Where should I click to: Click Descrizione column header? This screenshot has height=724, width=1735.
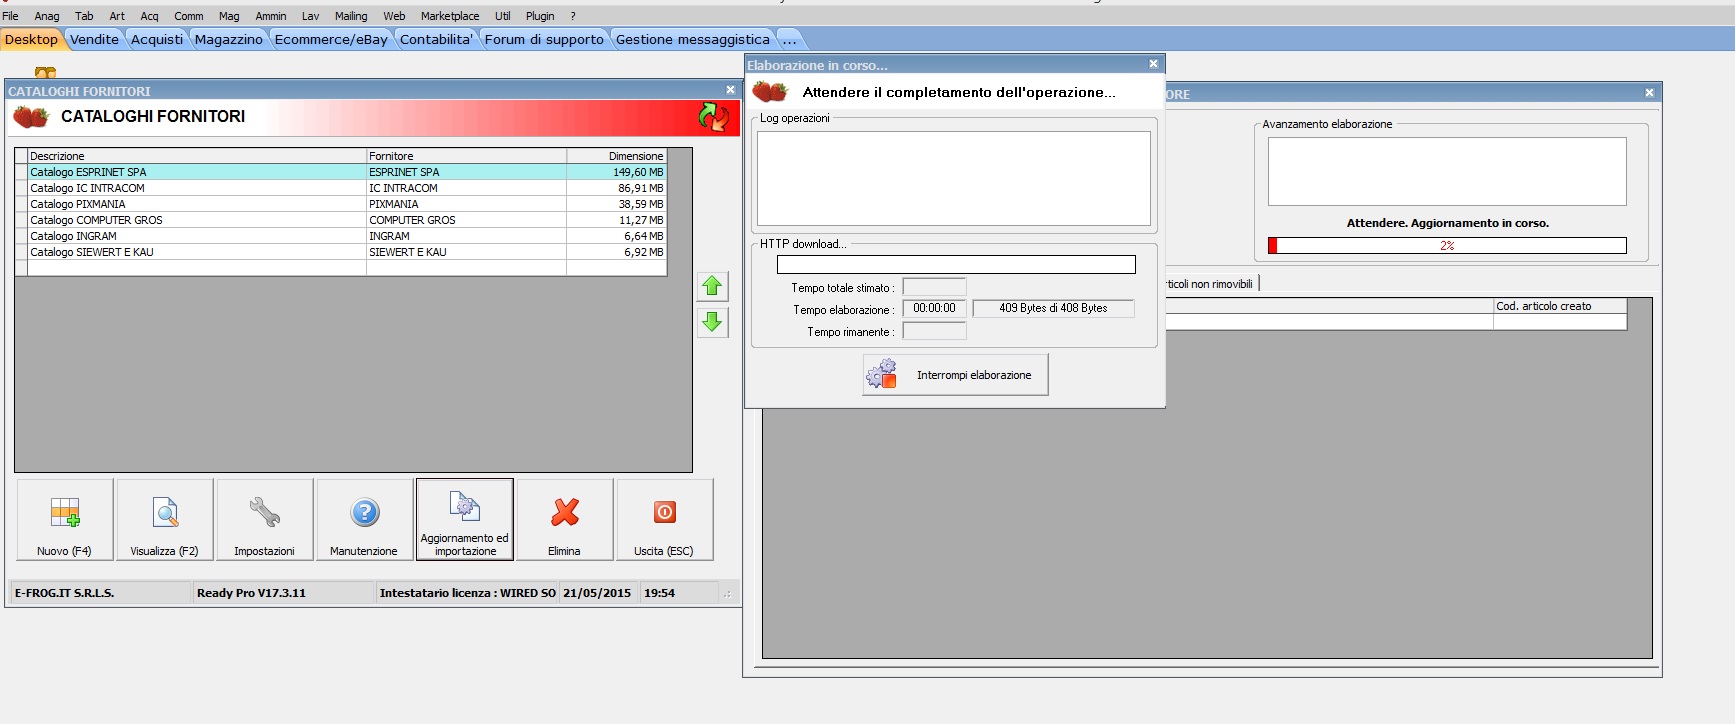pyautogui.click(x=197, y=156)
